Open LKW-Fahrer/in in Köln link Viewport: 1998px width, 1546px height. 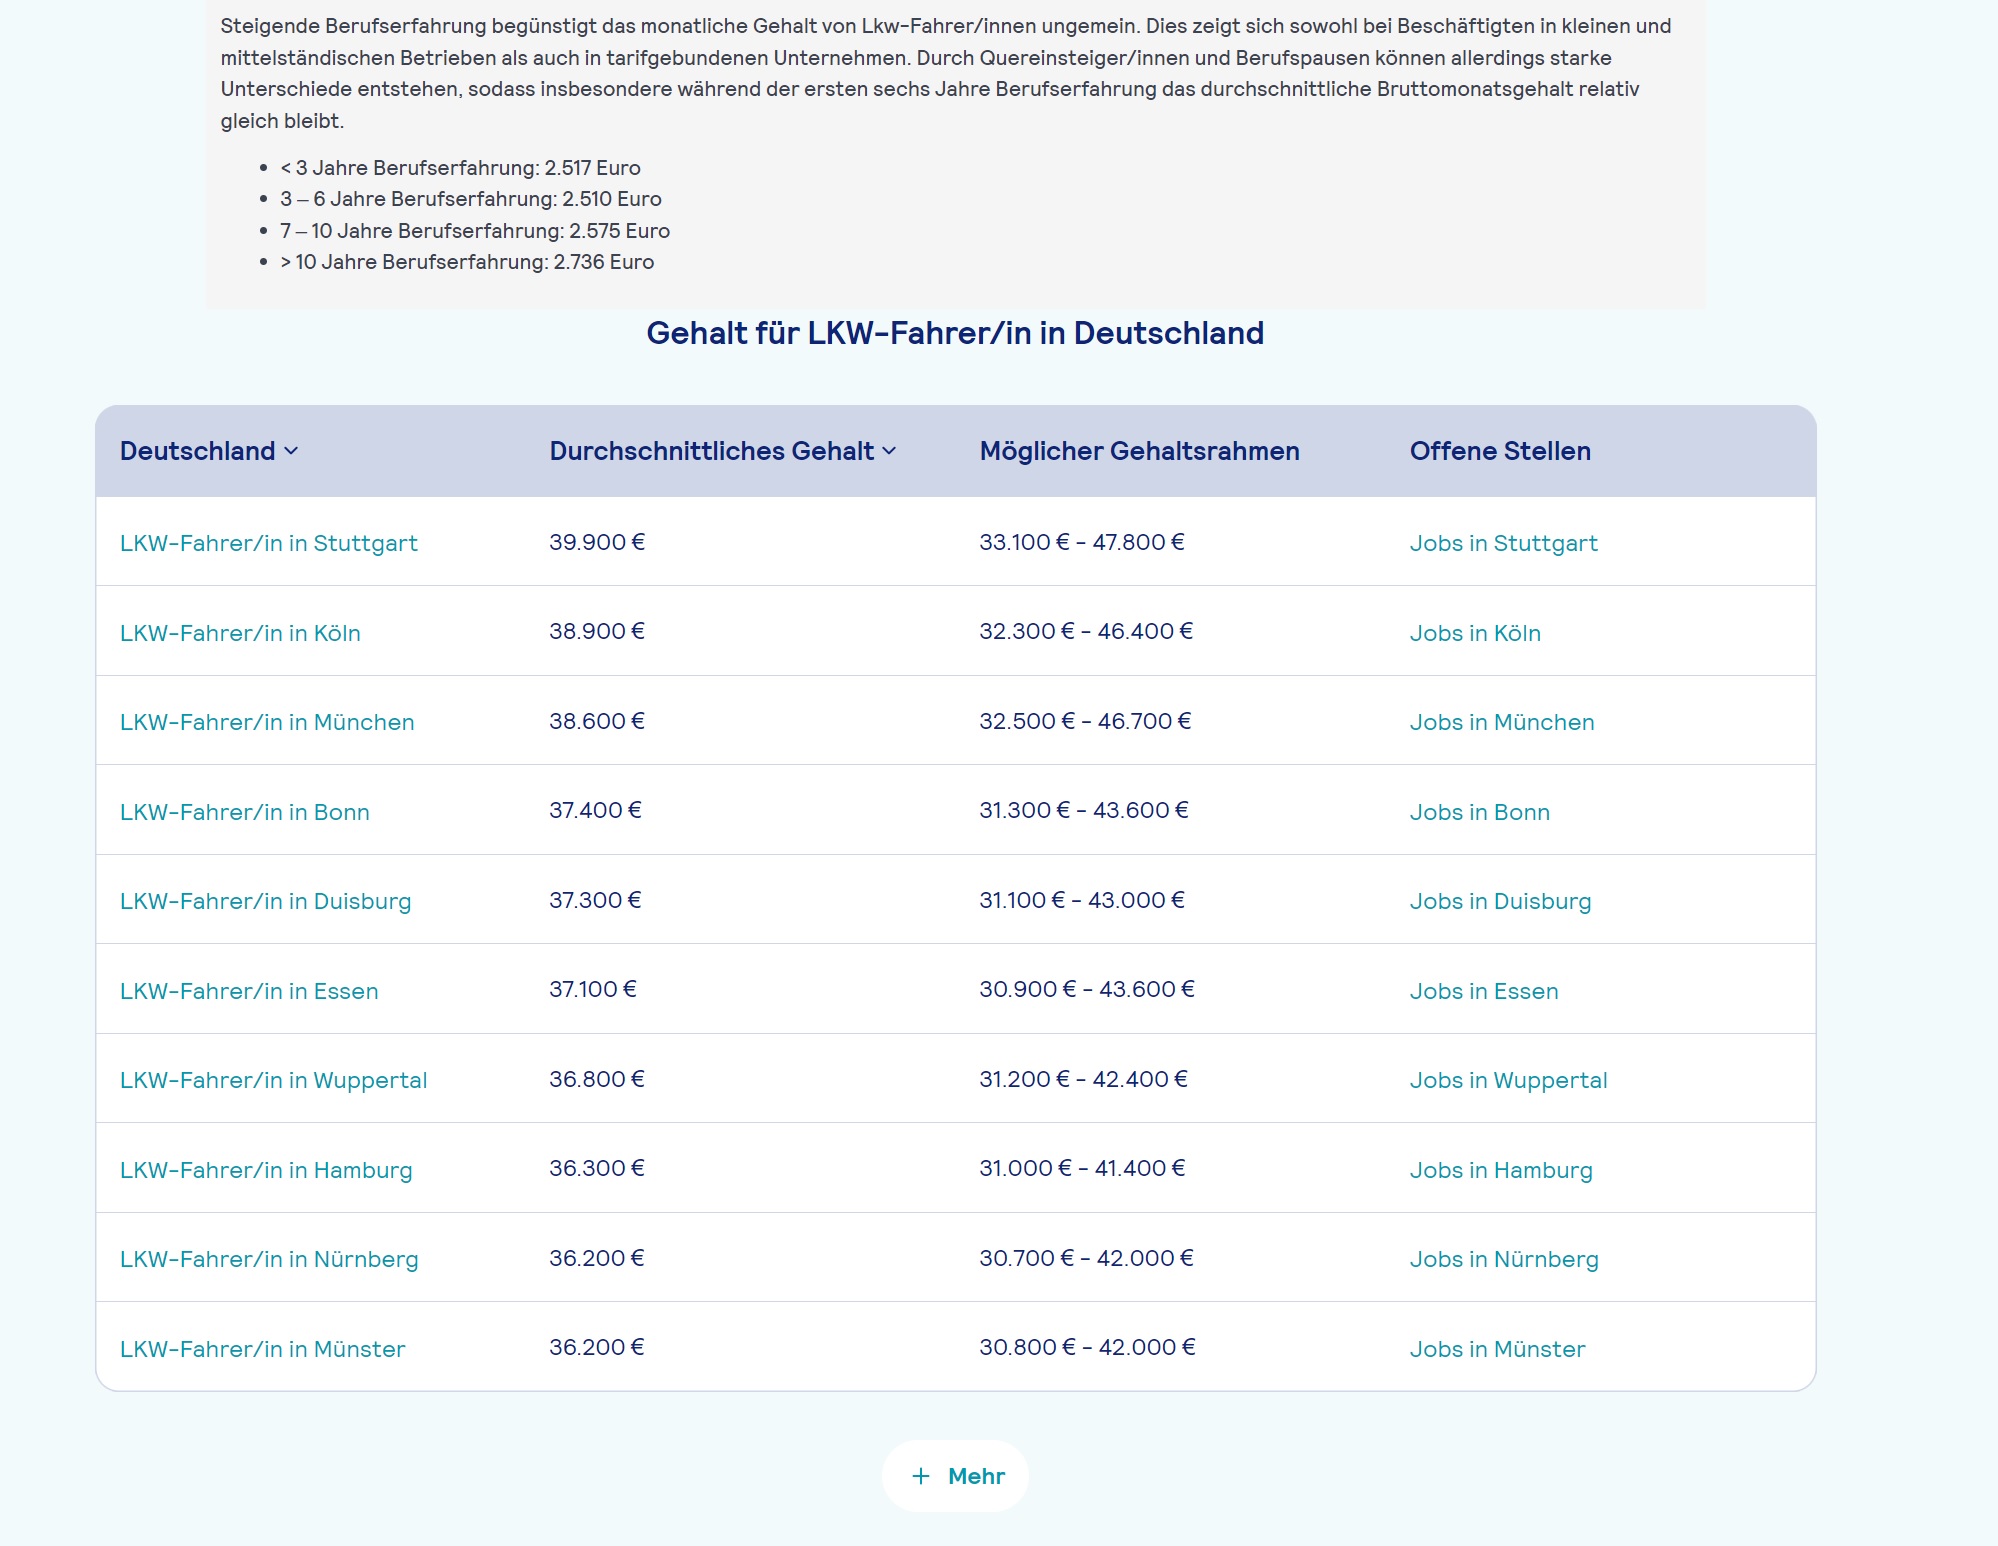[240, 633]
